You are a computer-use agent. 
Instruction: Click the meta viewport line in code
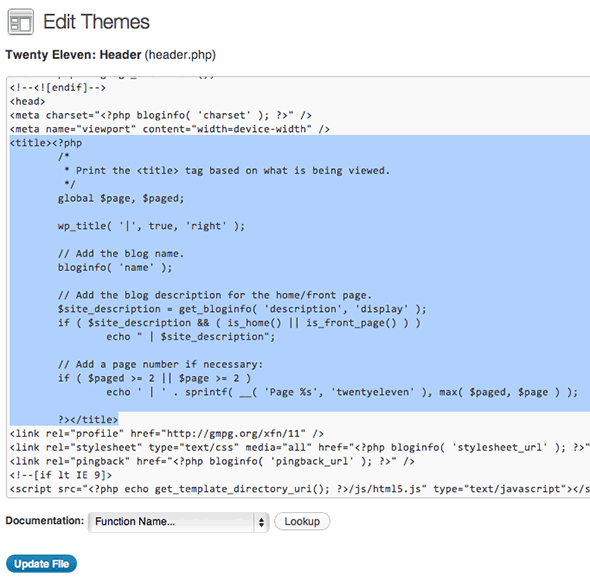(x=170, y=129)
